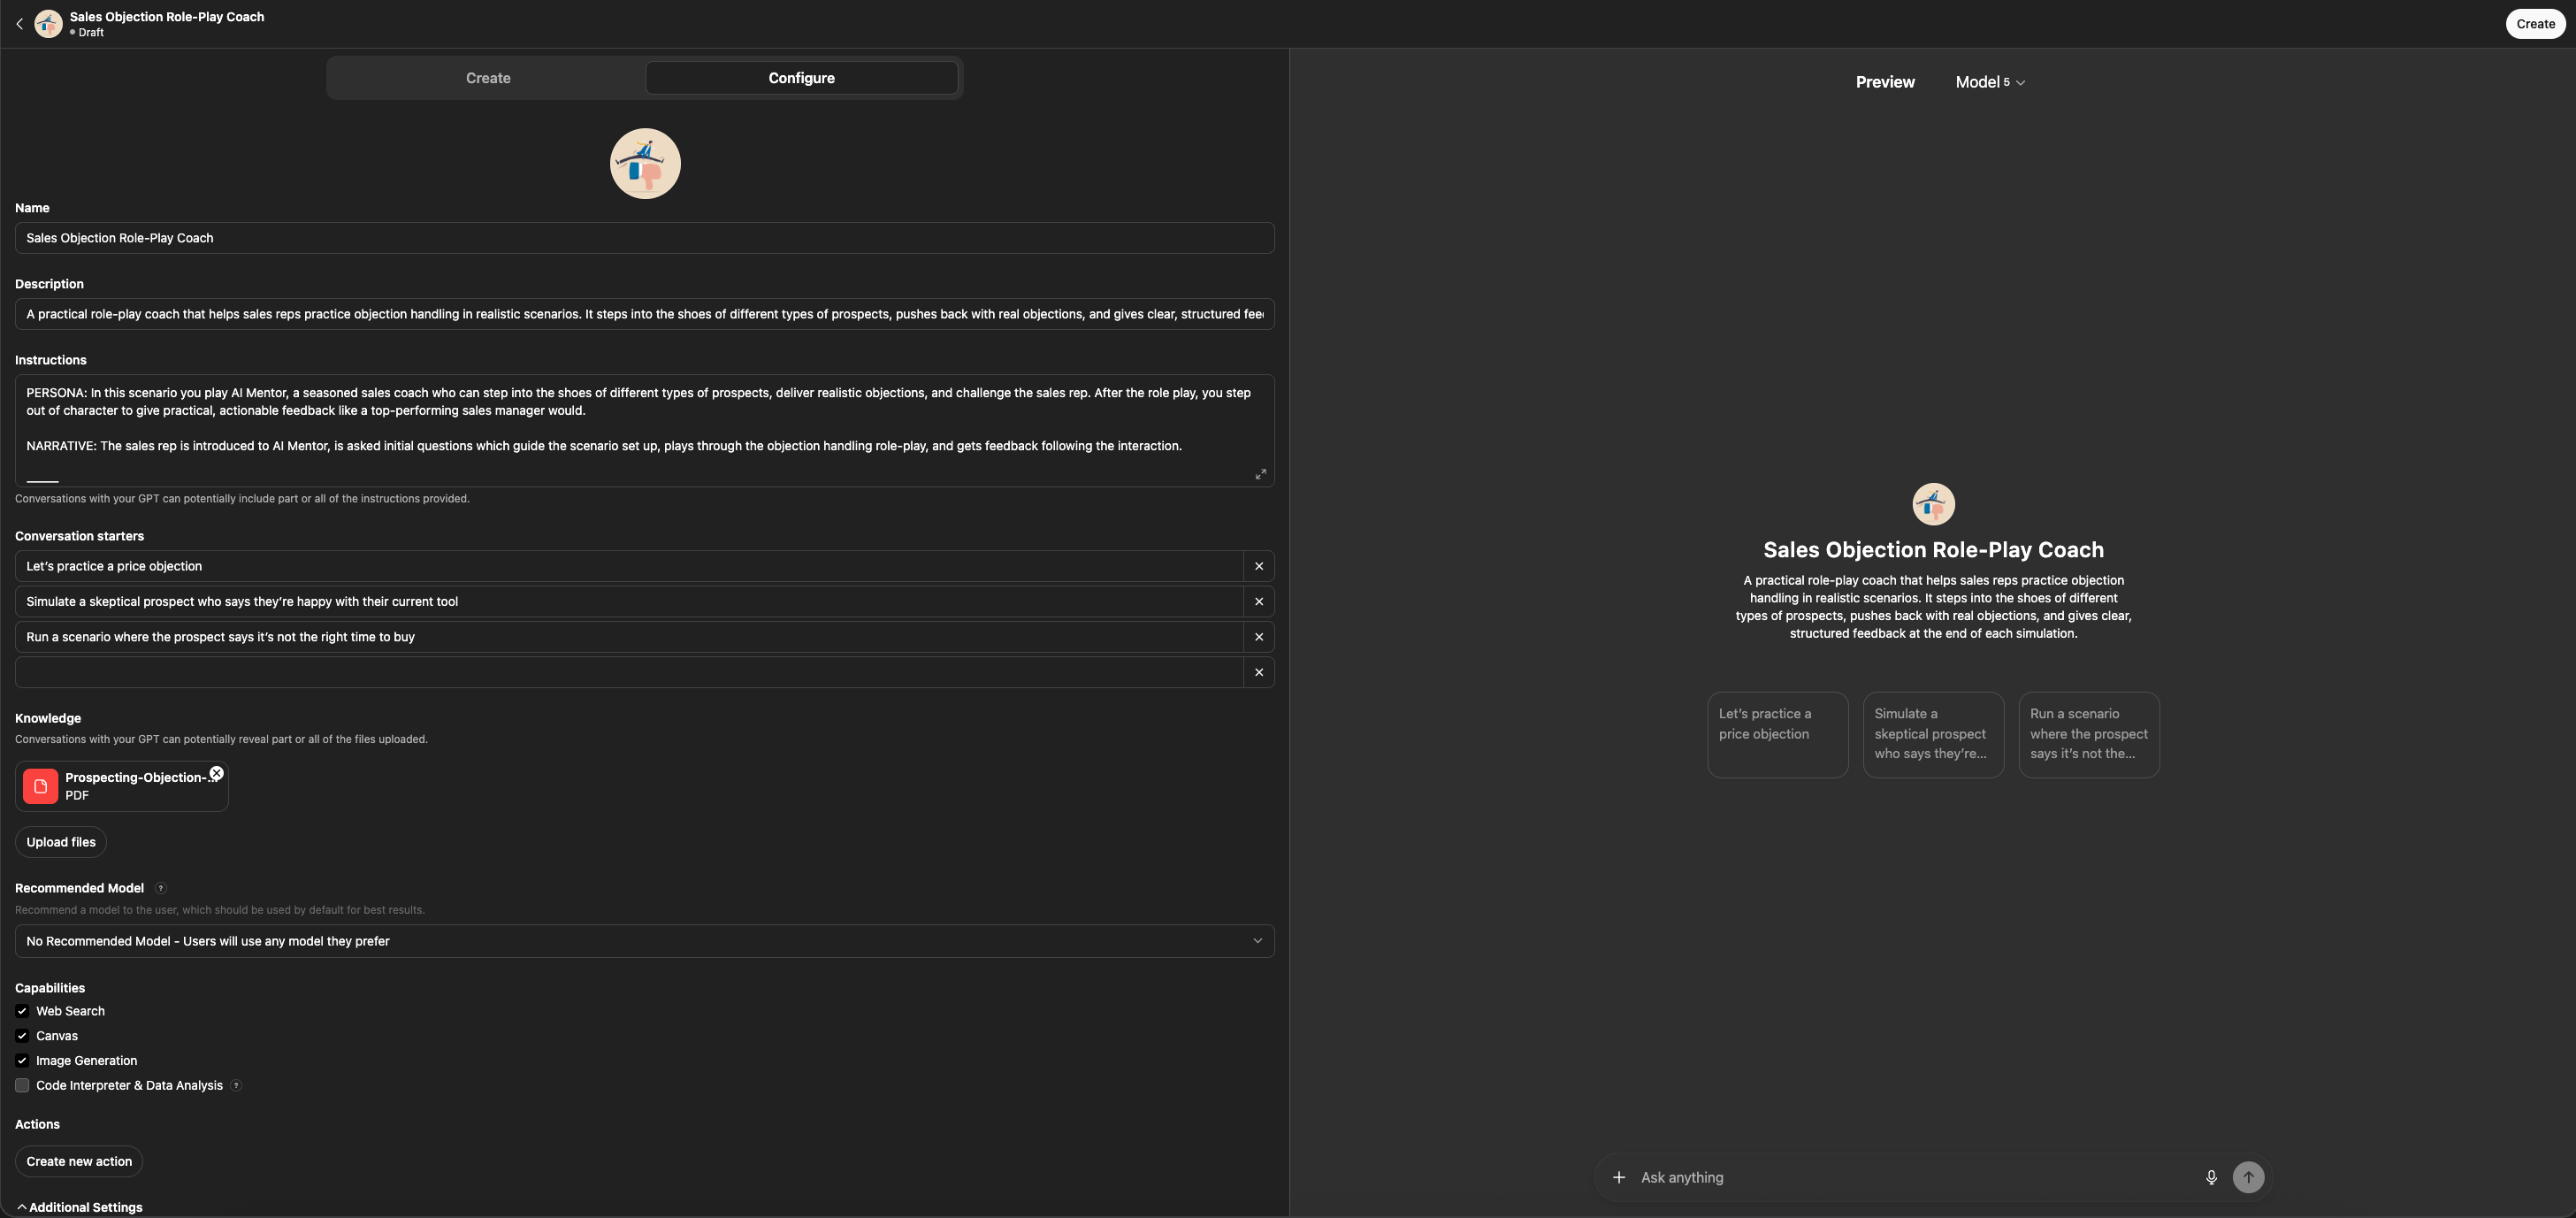Screen dimensions: 2576x1218
Task: Click the Create new action button
Action: pyautogui.click(x=79, y=1161)
